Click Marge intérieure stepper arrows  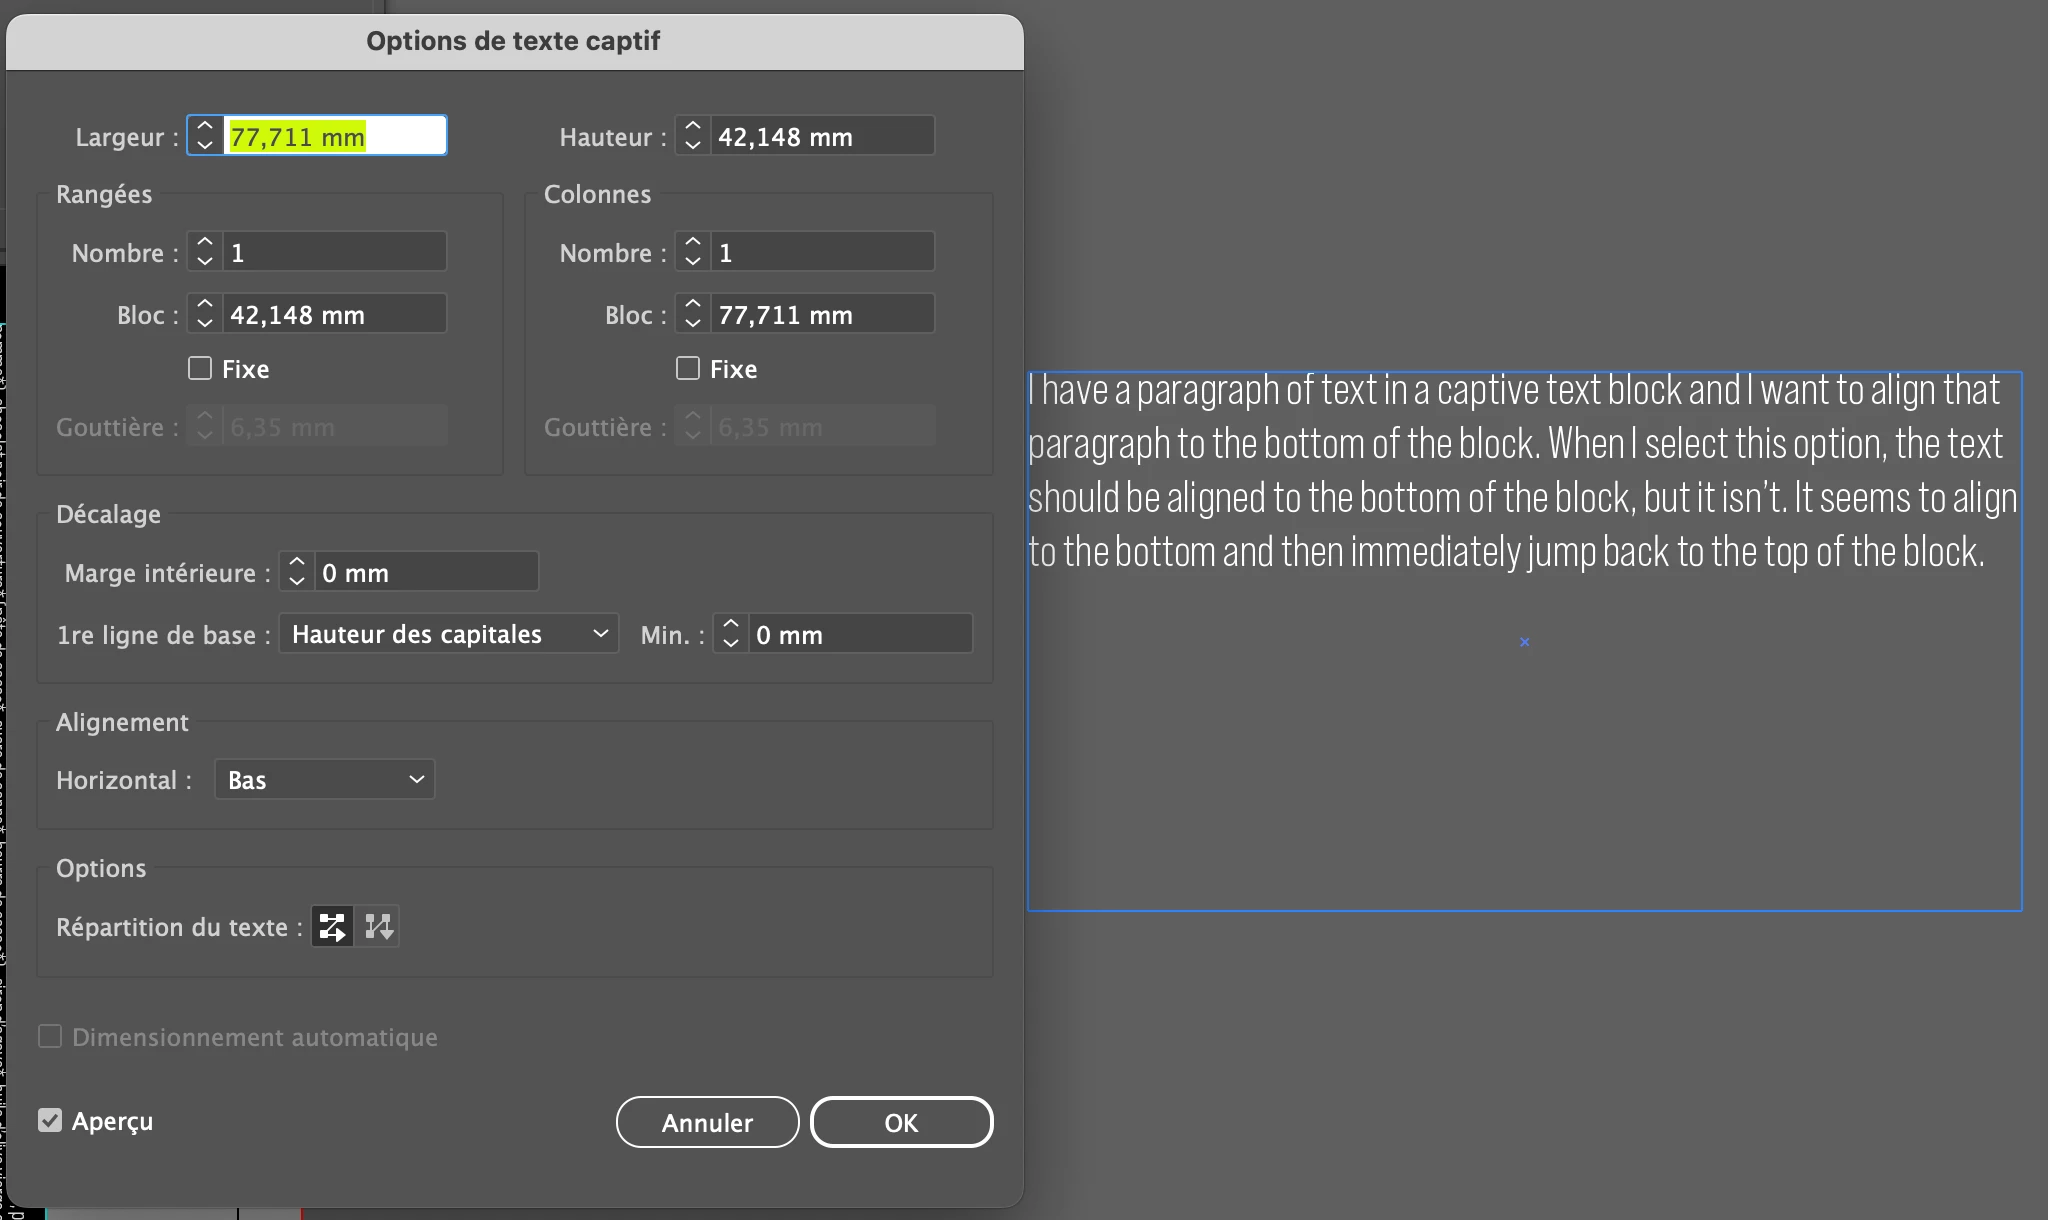point(297,572)
